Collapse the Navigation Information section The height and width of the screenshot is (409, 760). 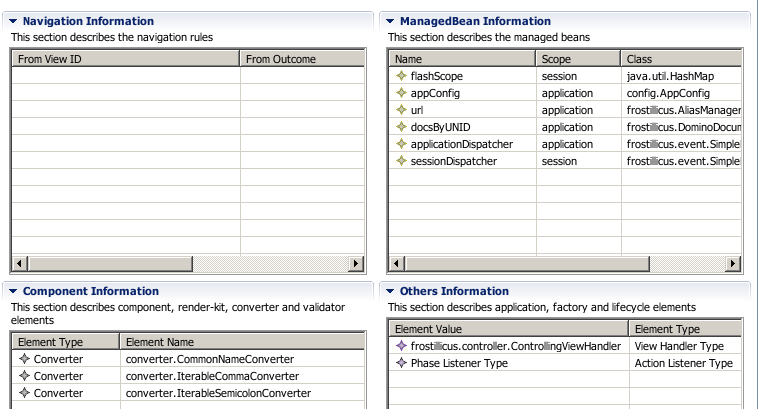(x=13, y=21)
